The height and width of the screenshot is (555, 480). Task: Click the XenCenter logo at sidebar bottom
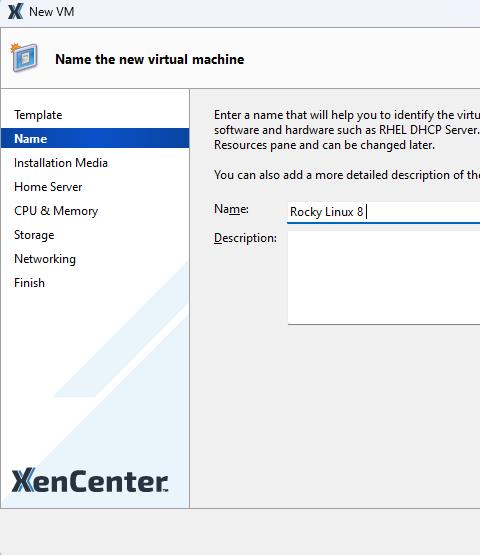pyautogui.click(x=90, y=480)
